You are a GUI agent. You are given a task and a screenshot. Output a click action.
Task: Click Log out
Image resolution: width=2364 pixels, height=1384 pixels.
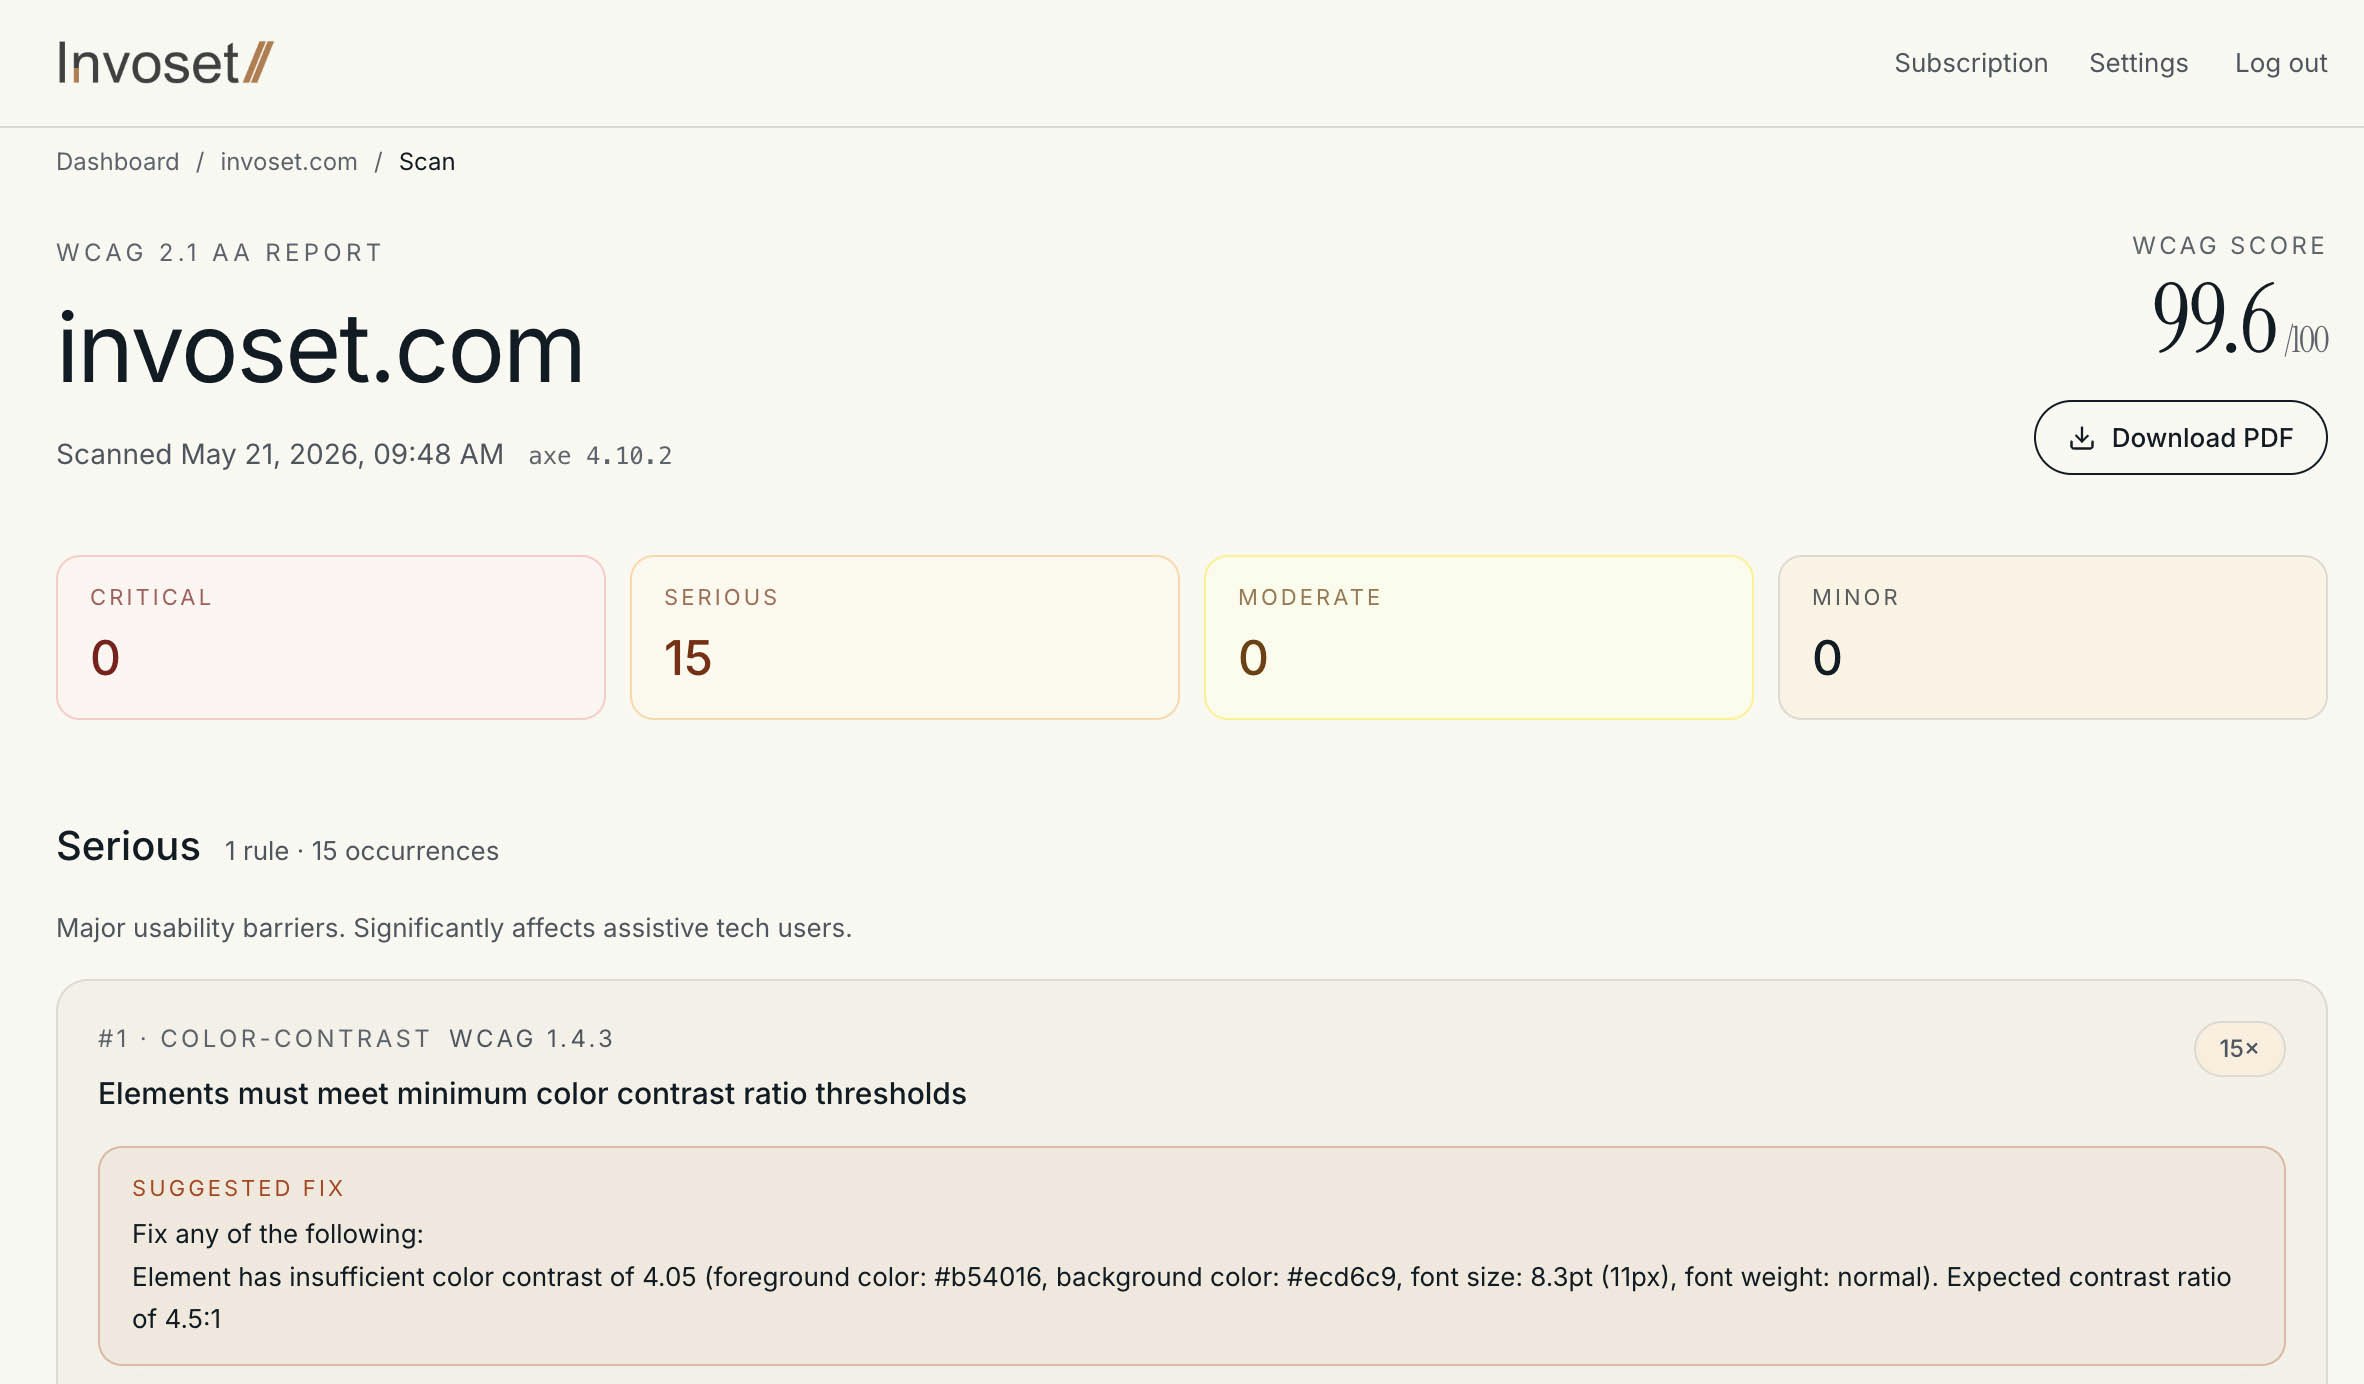tap(2281, 63)
